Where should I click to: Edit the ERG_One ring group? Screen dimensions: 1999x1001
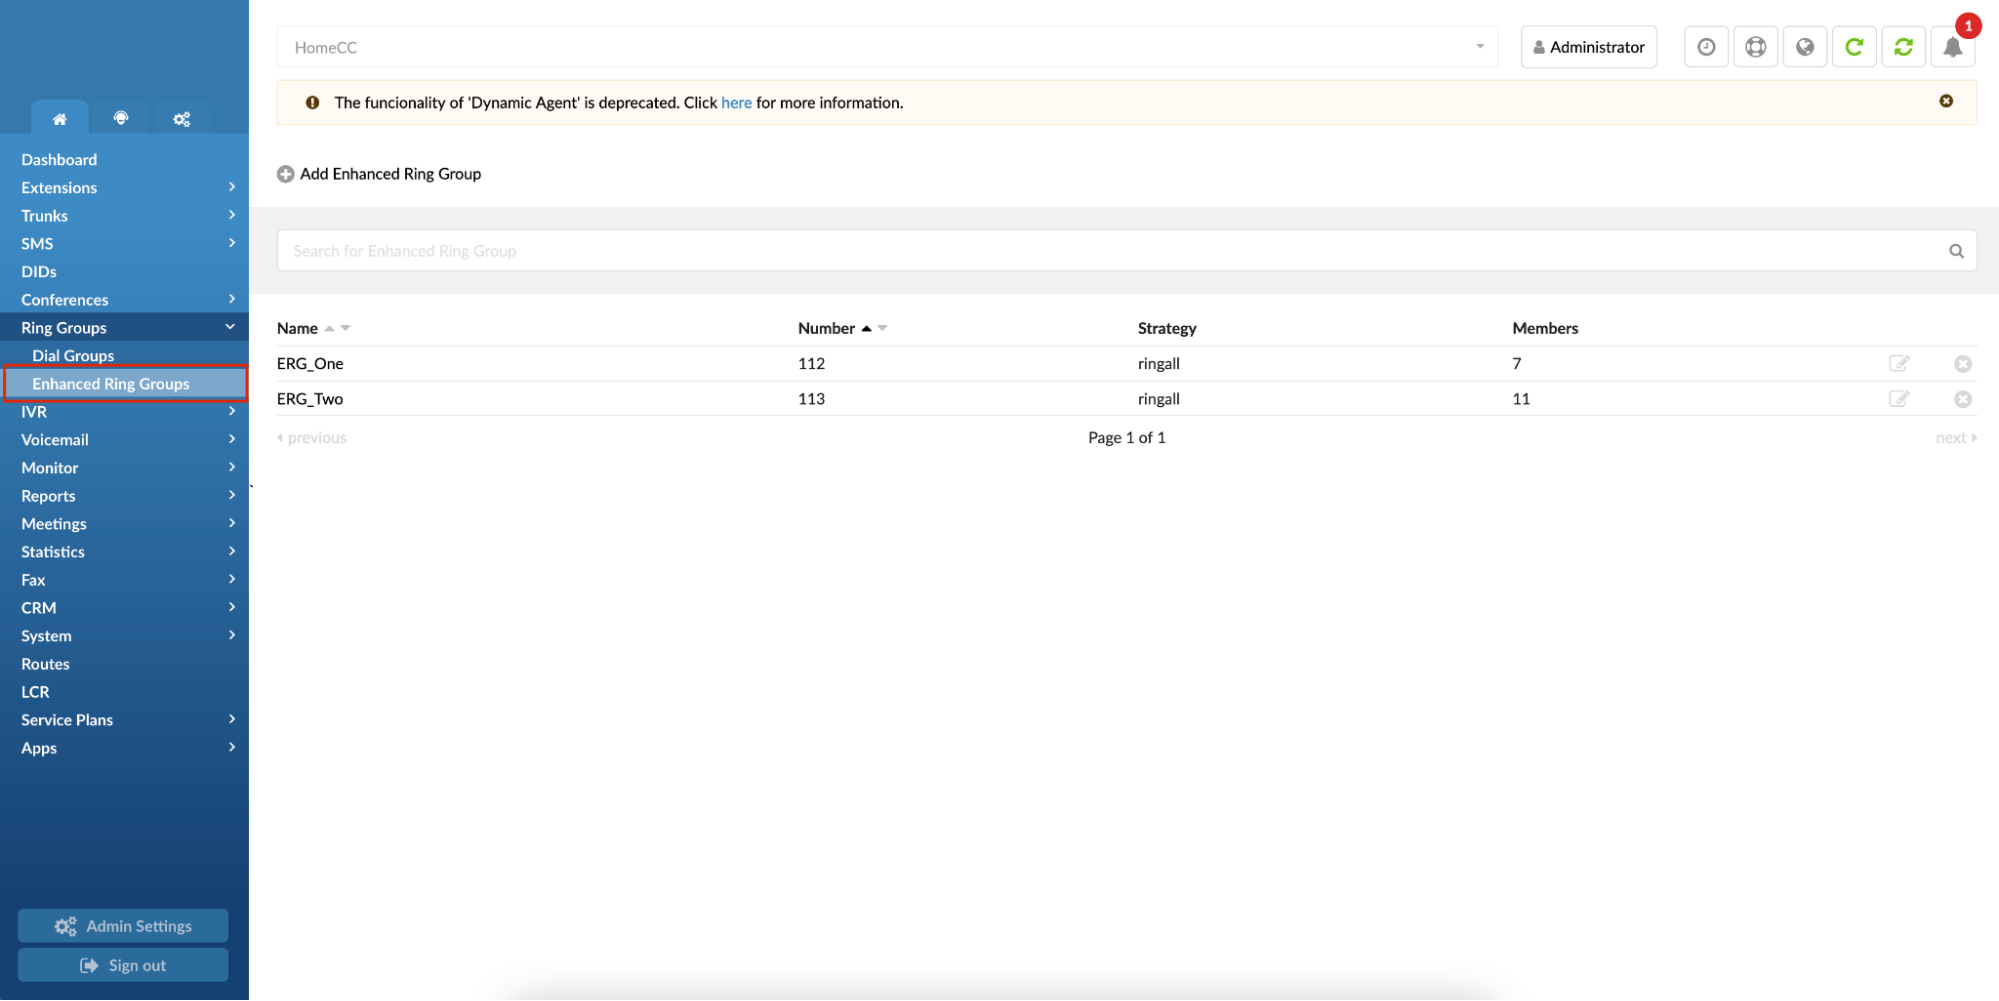[x=1898, y=364]
